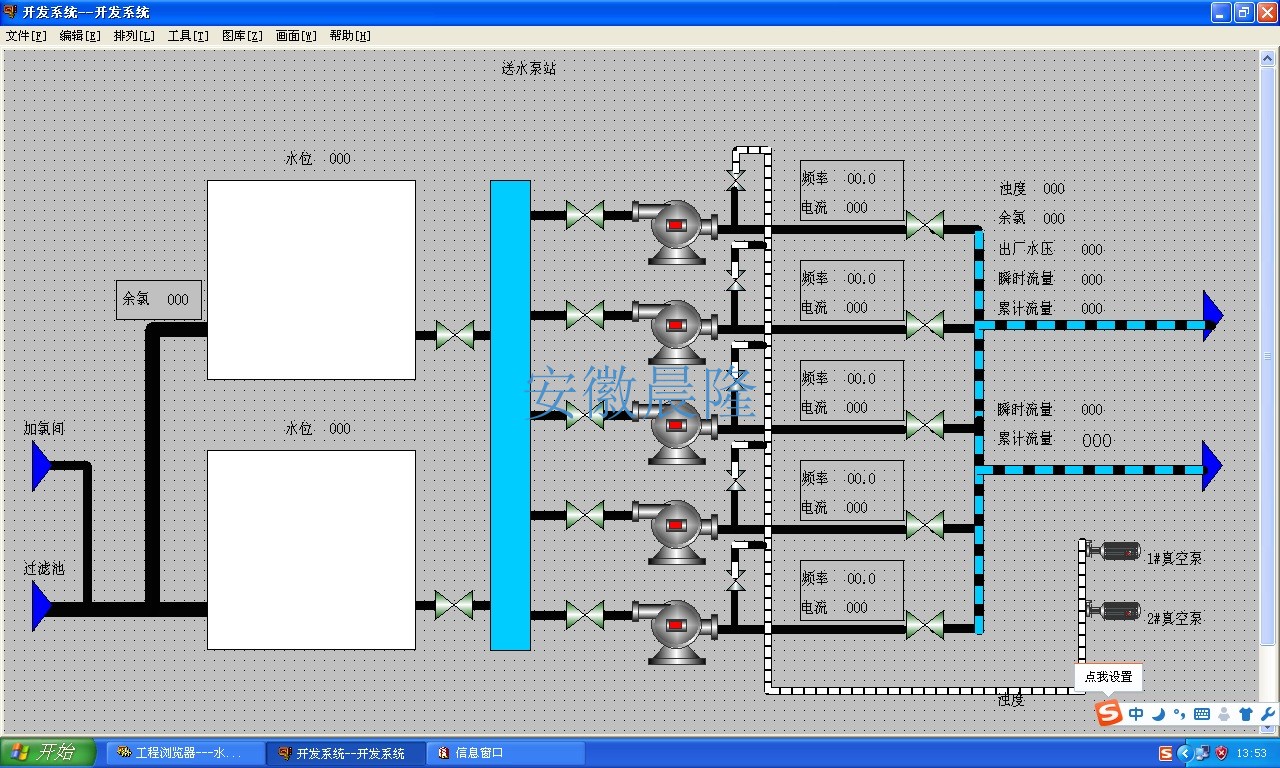Select outlet valve on third pump line
Screen dimensions: 1280x768
click(925, 425)
